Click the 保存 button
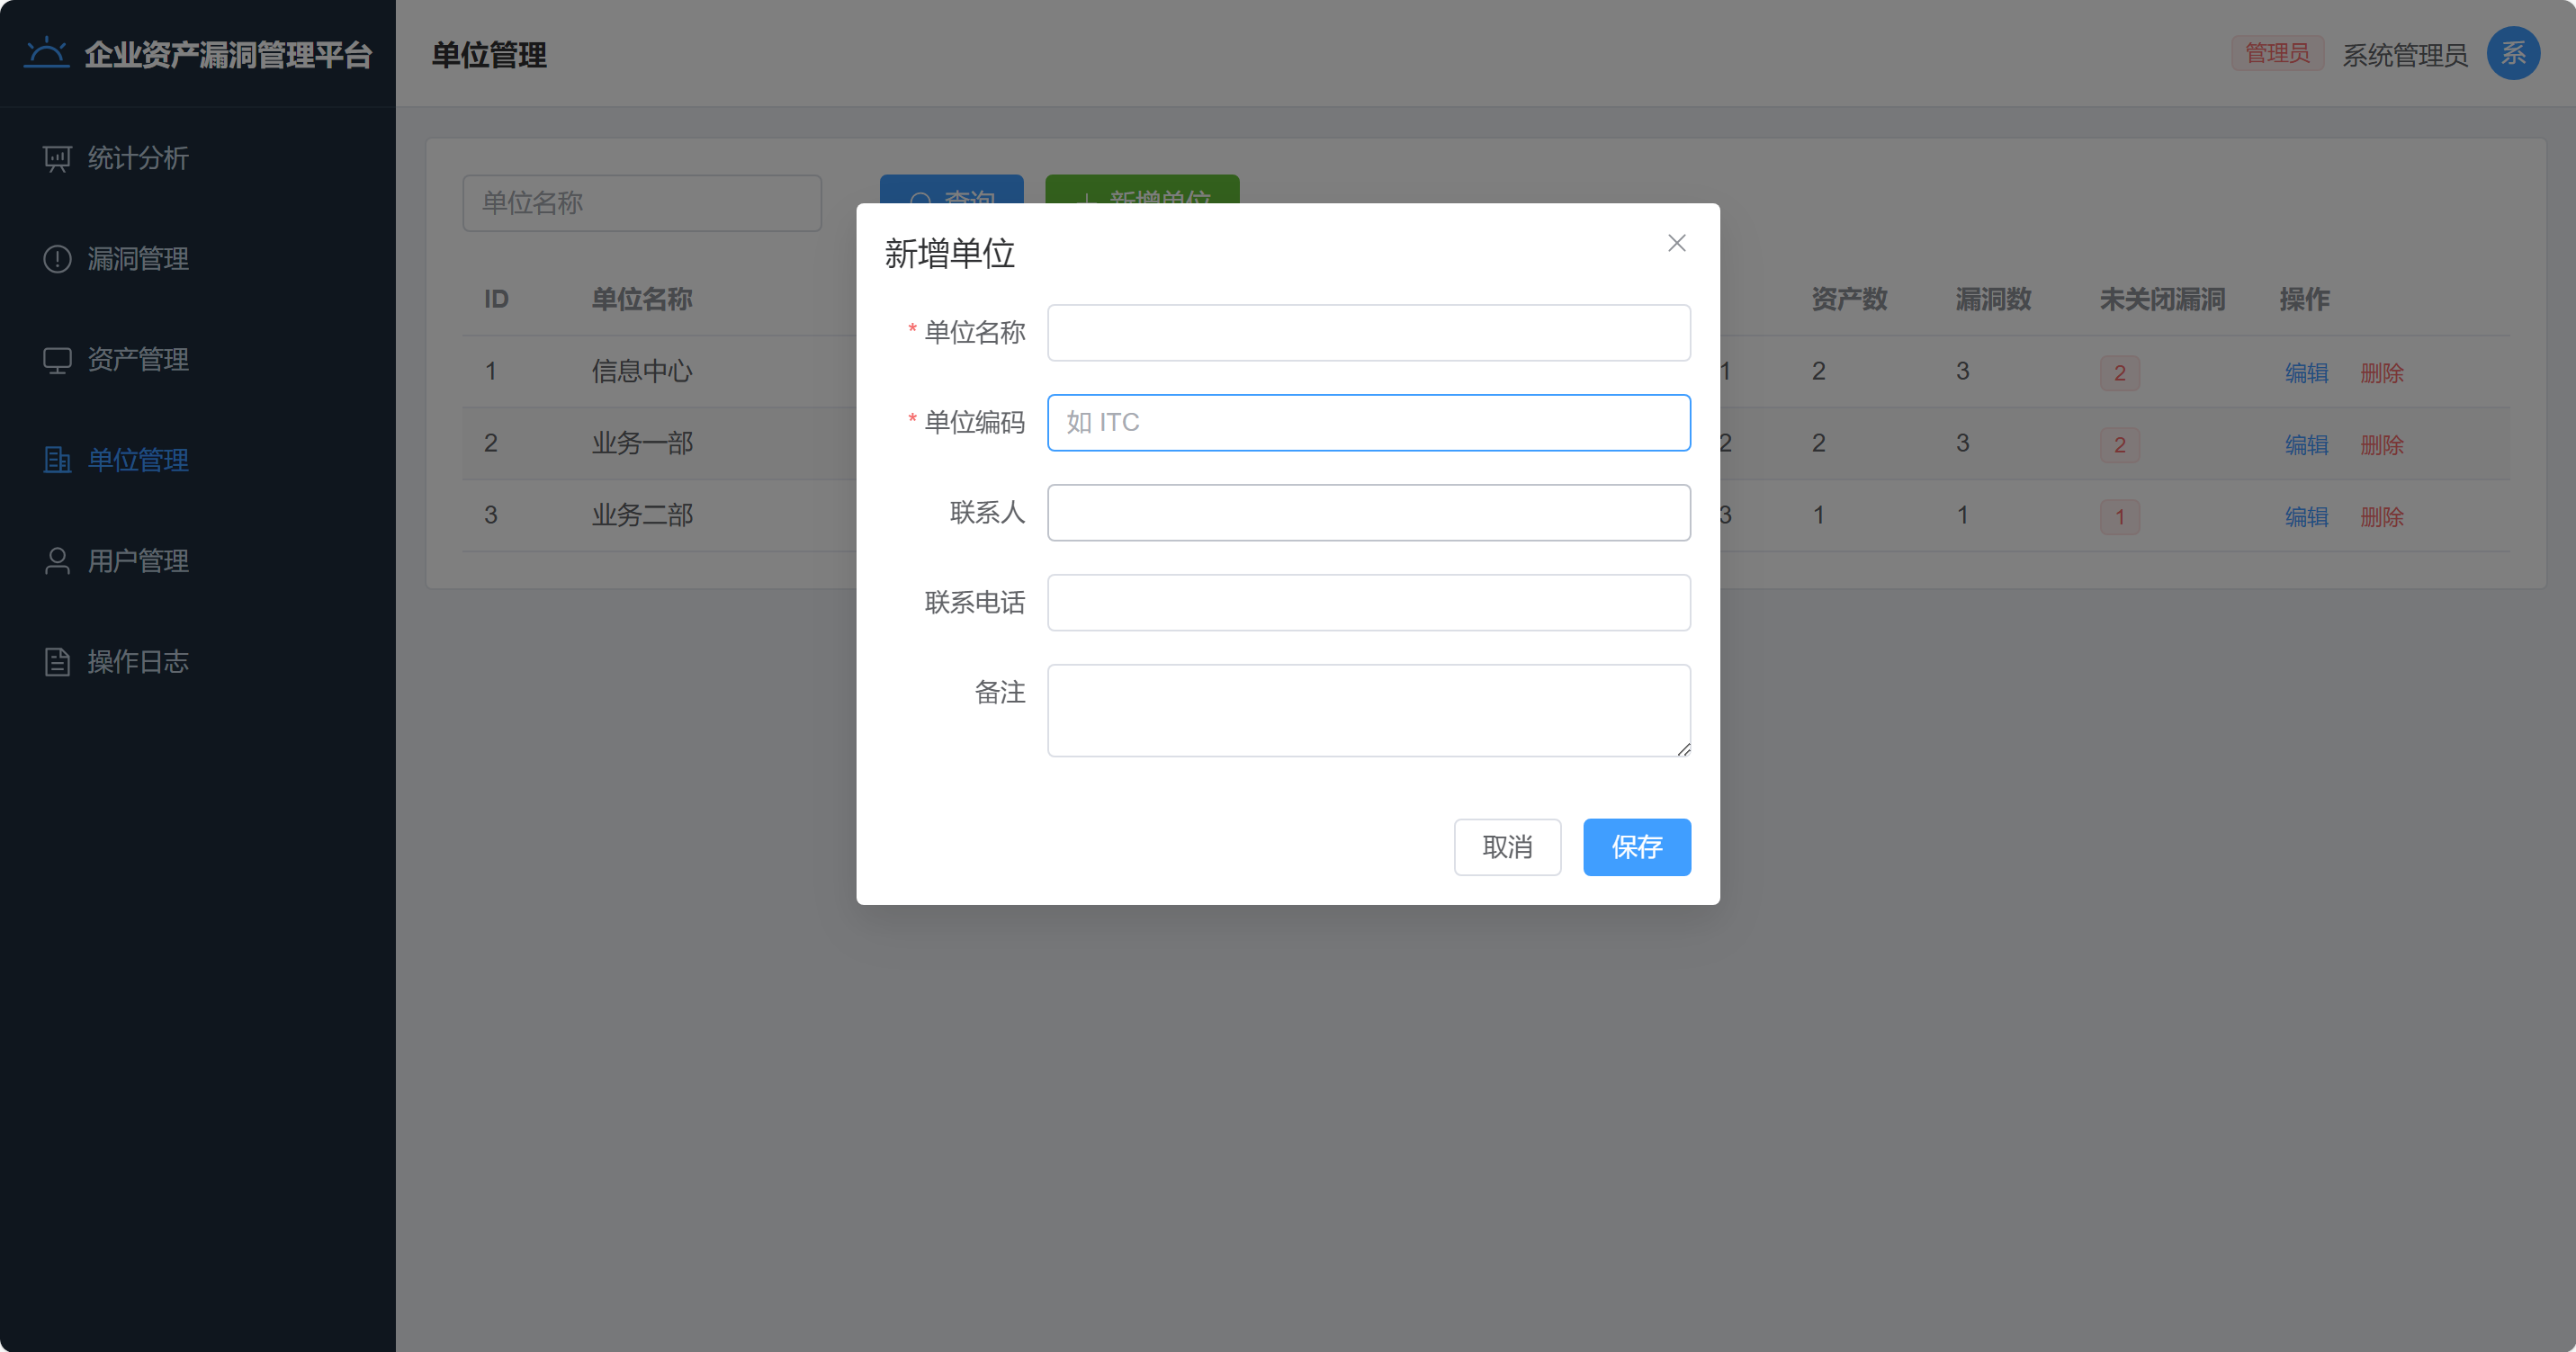Screen dimensions: 2576x1352 (x=1636, y=847)
